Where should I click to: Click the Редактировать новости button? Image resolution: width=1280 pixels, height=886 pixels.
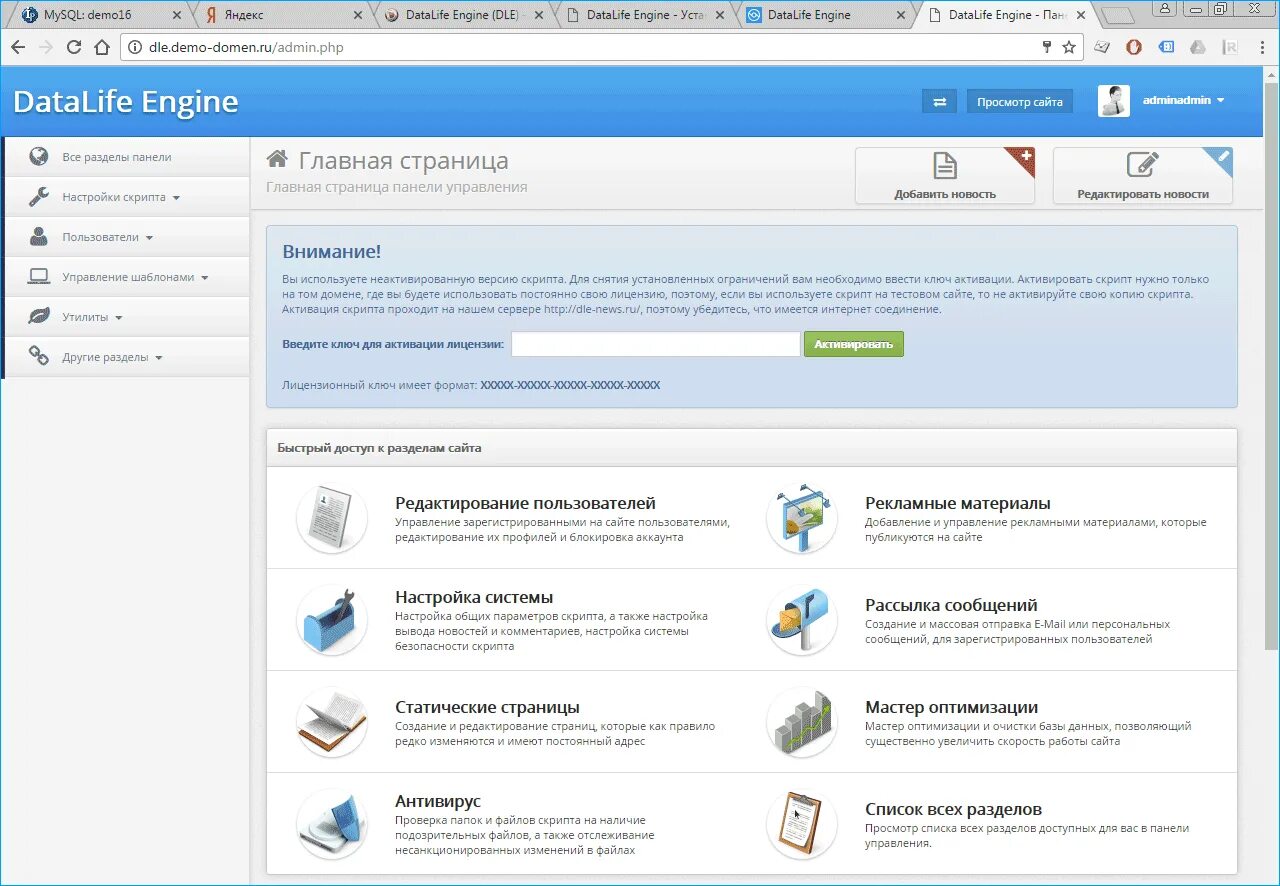(x=1143, y=176)
